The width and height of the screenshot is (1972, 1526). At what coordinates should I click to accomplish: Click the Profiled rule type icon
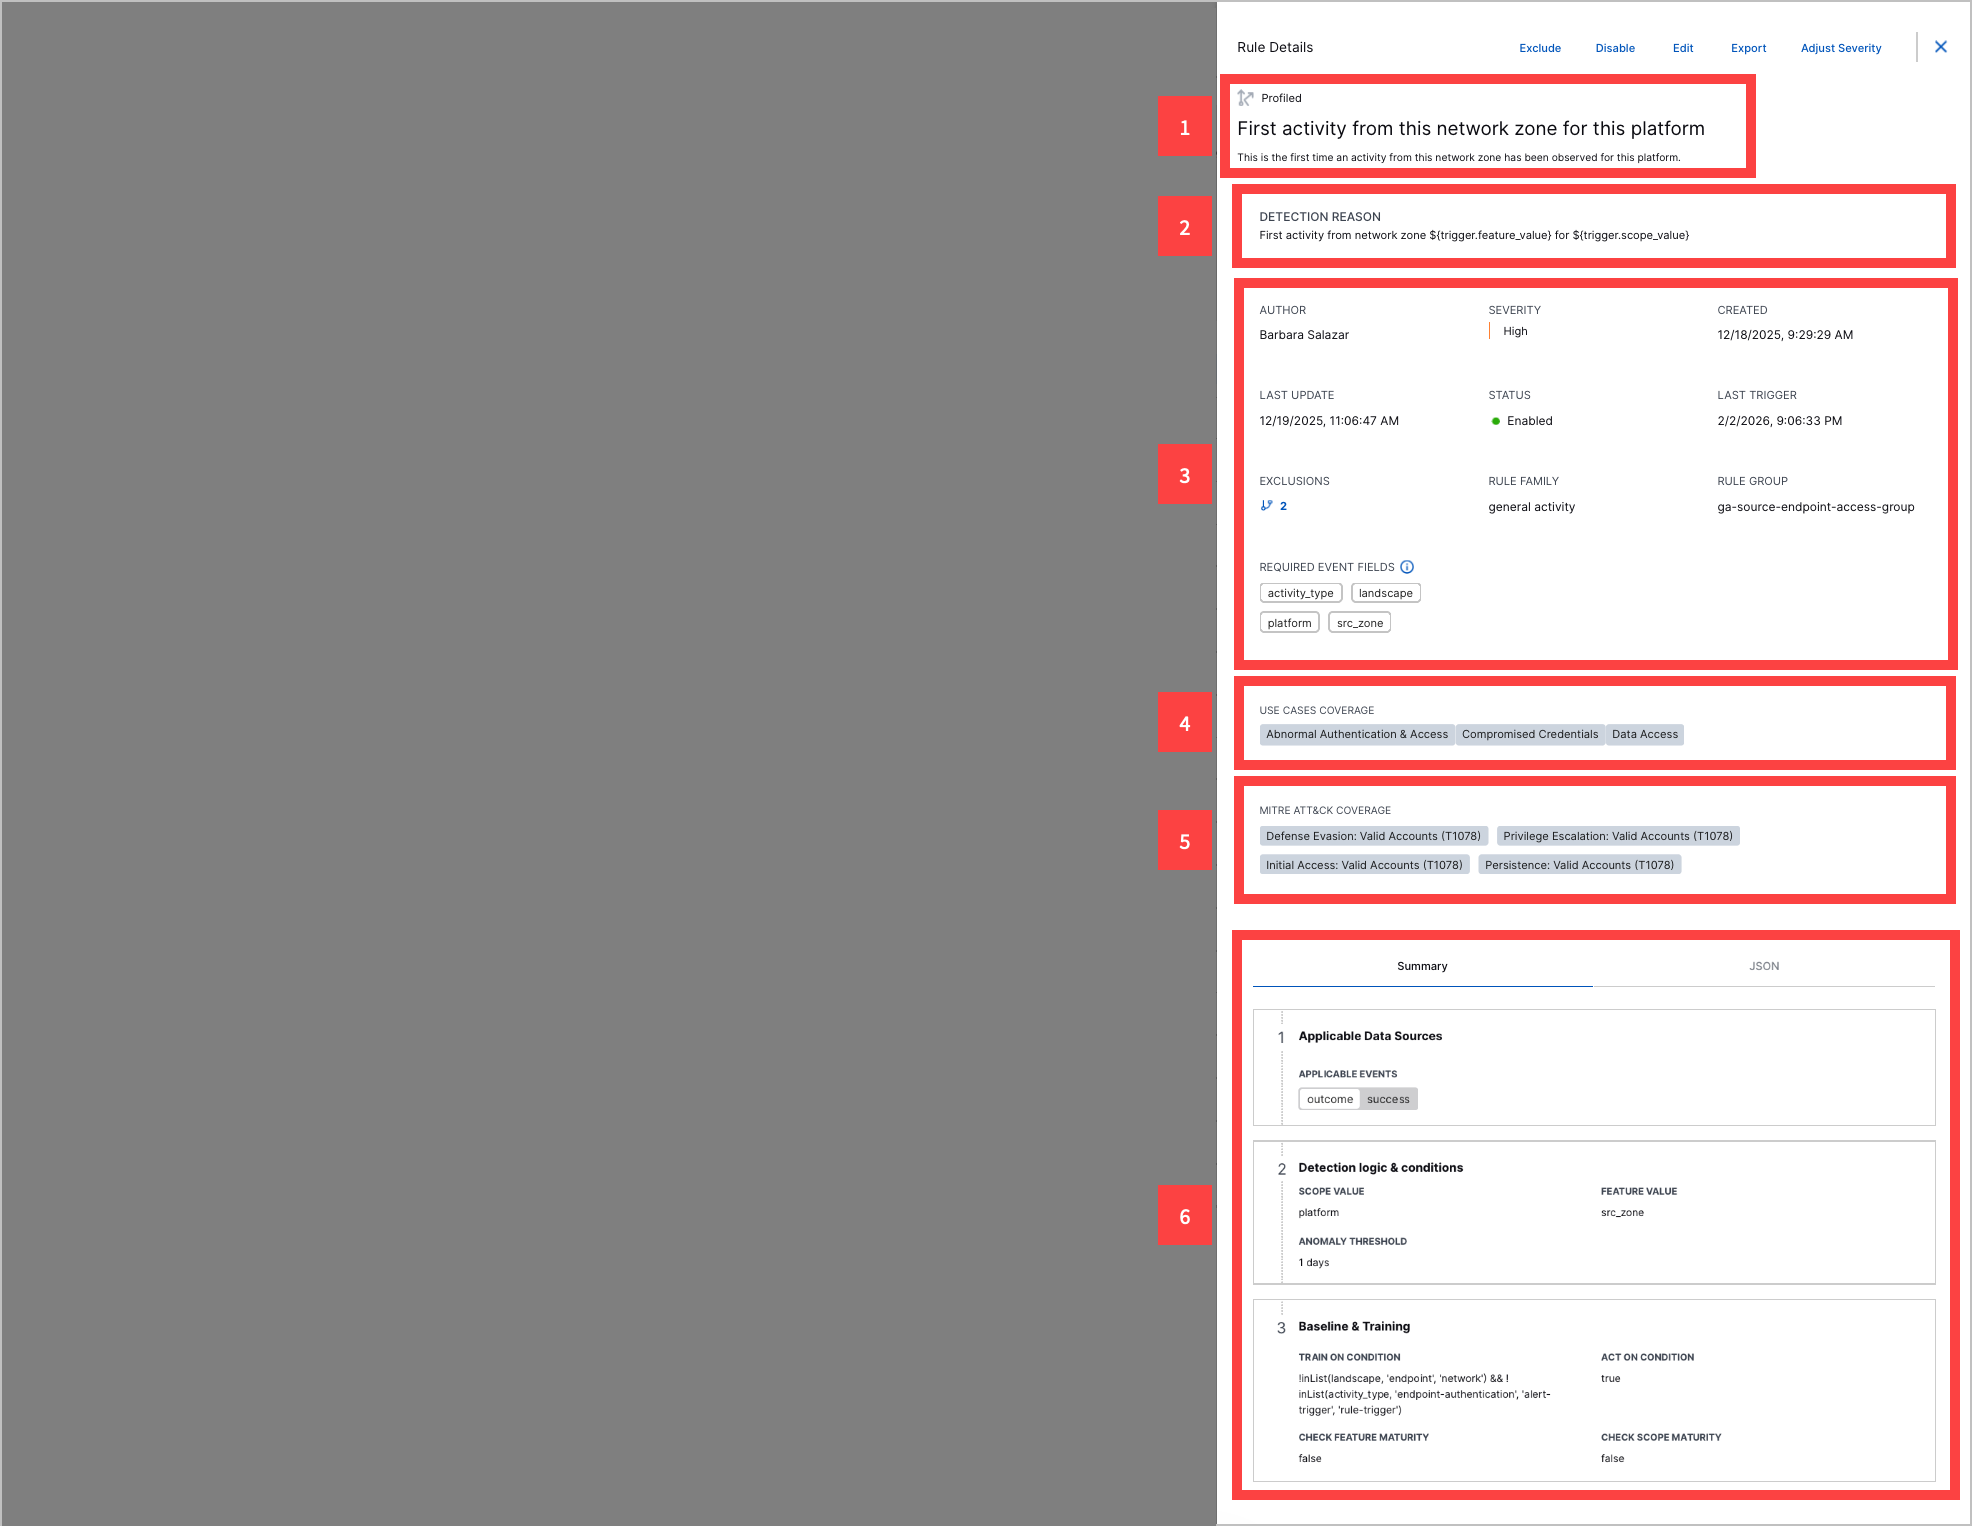1246,97
